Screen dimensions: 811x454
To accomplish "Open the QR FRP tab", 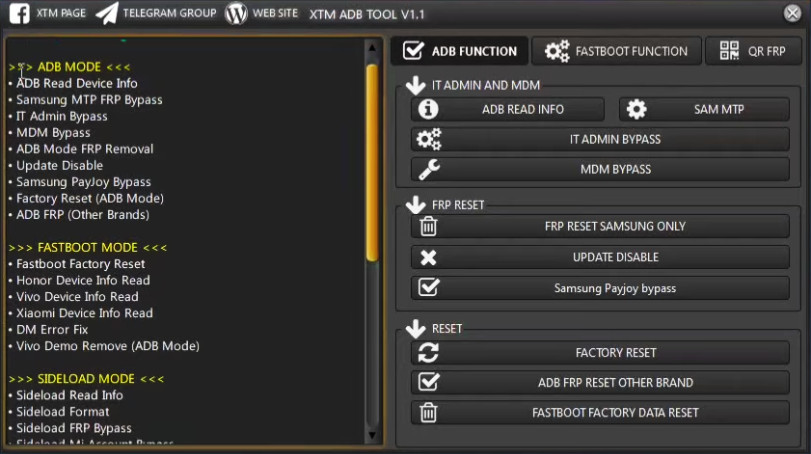I will pos(754,51).
